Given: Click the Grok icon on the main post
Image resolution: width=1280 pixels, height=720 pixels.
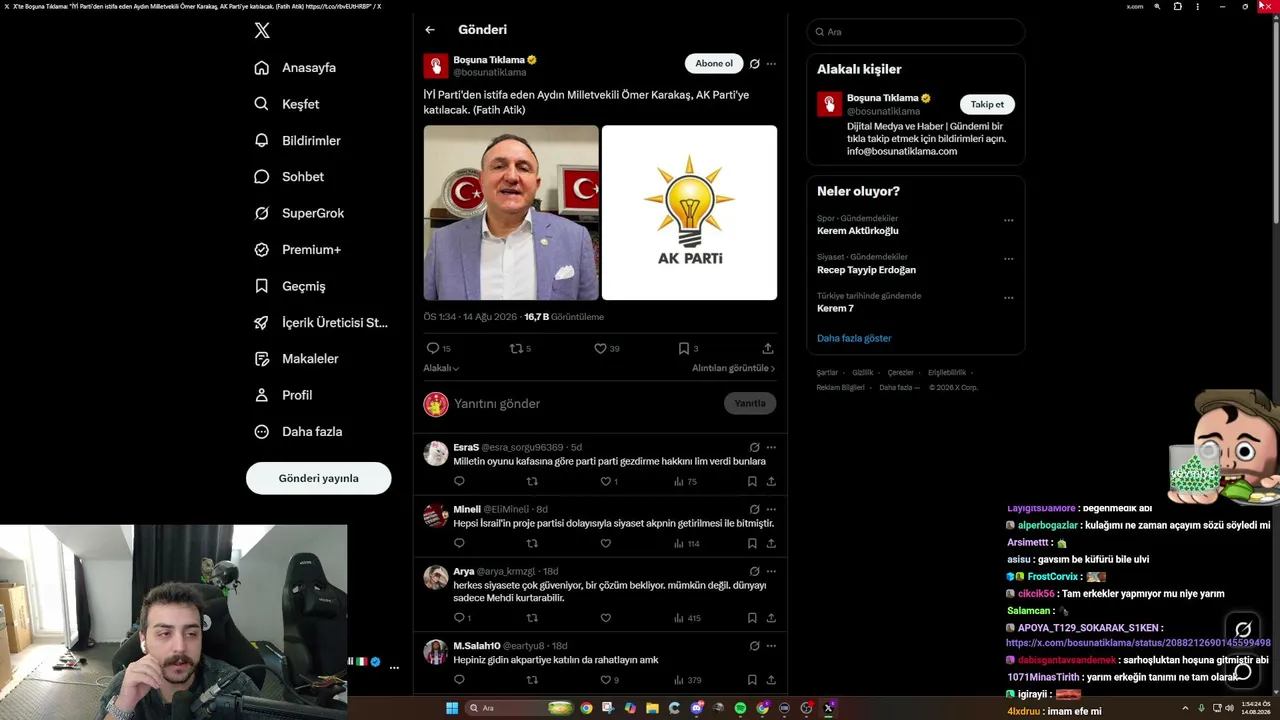Looking at the screenshot, I should [755, 63].
